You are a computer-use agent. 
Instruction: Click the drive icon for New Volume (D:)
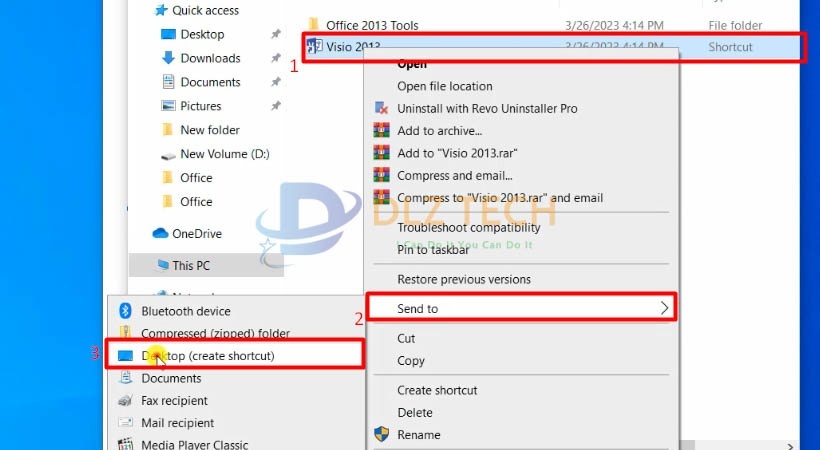pos(168,155)
